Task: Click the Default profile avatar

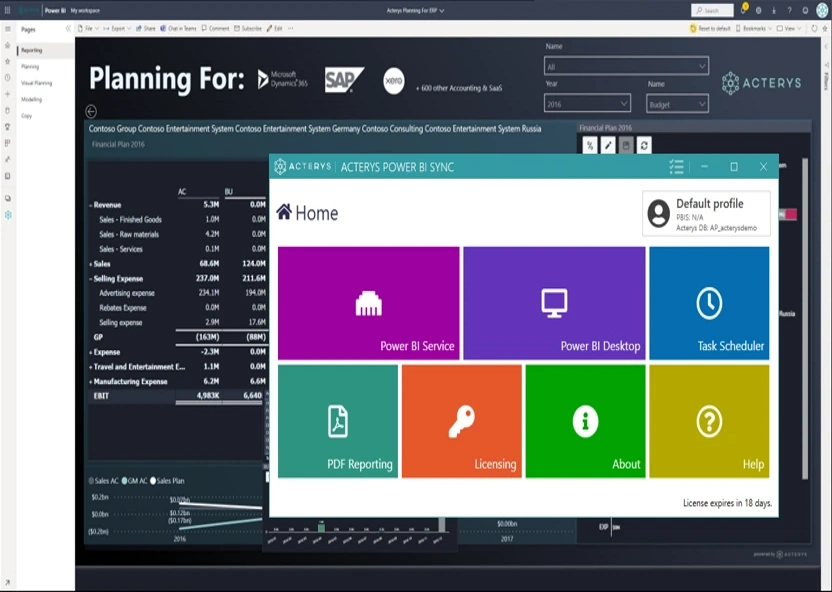Action: (x=658, y=213)
